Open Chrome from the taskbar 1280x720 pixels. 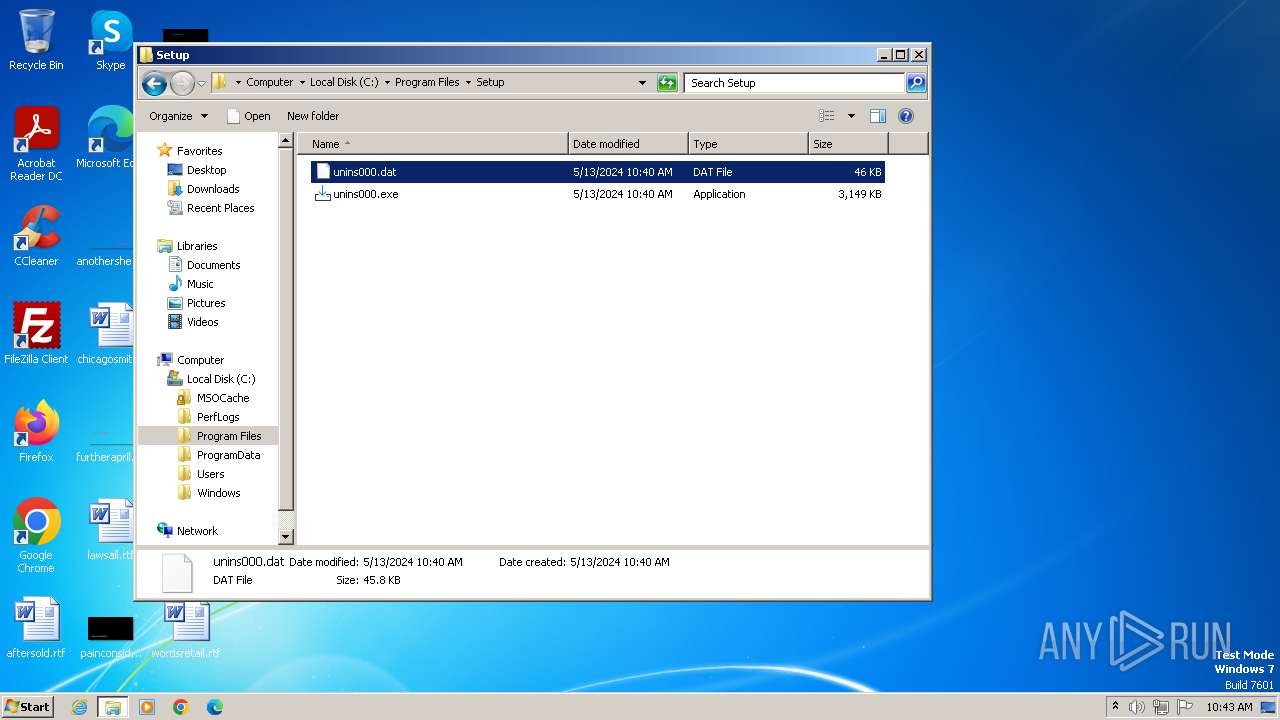tap(181, 707)
